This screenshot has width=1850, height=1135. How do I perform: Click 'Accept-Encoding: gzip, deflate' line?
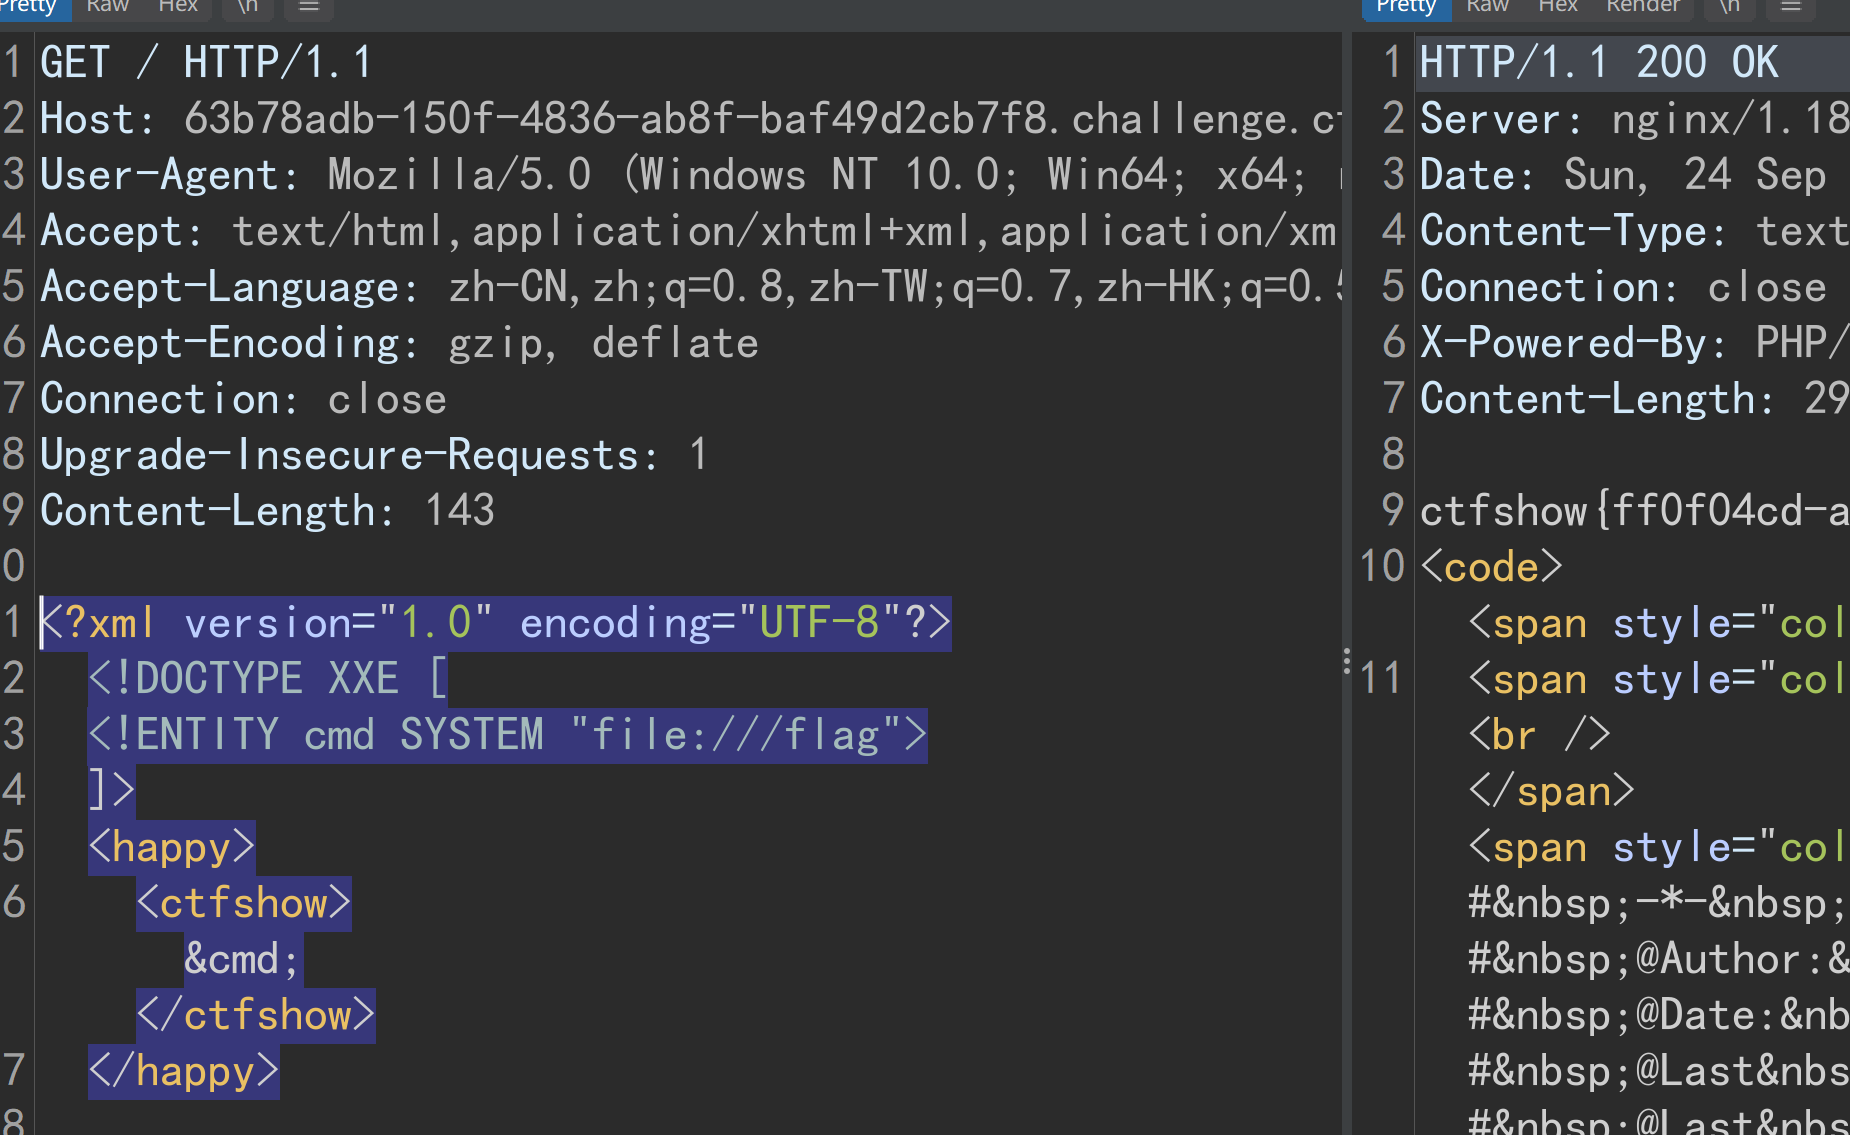pos(399,343)
